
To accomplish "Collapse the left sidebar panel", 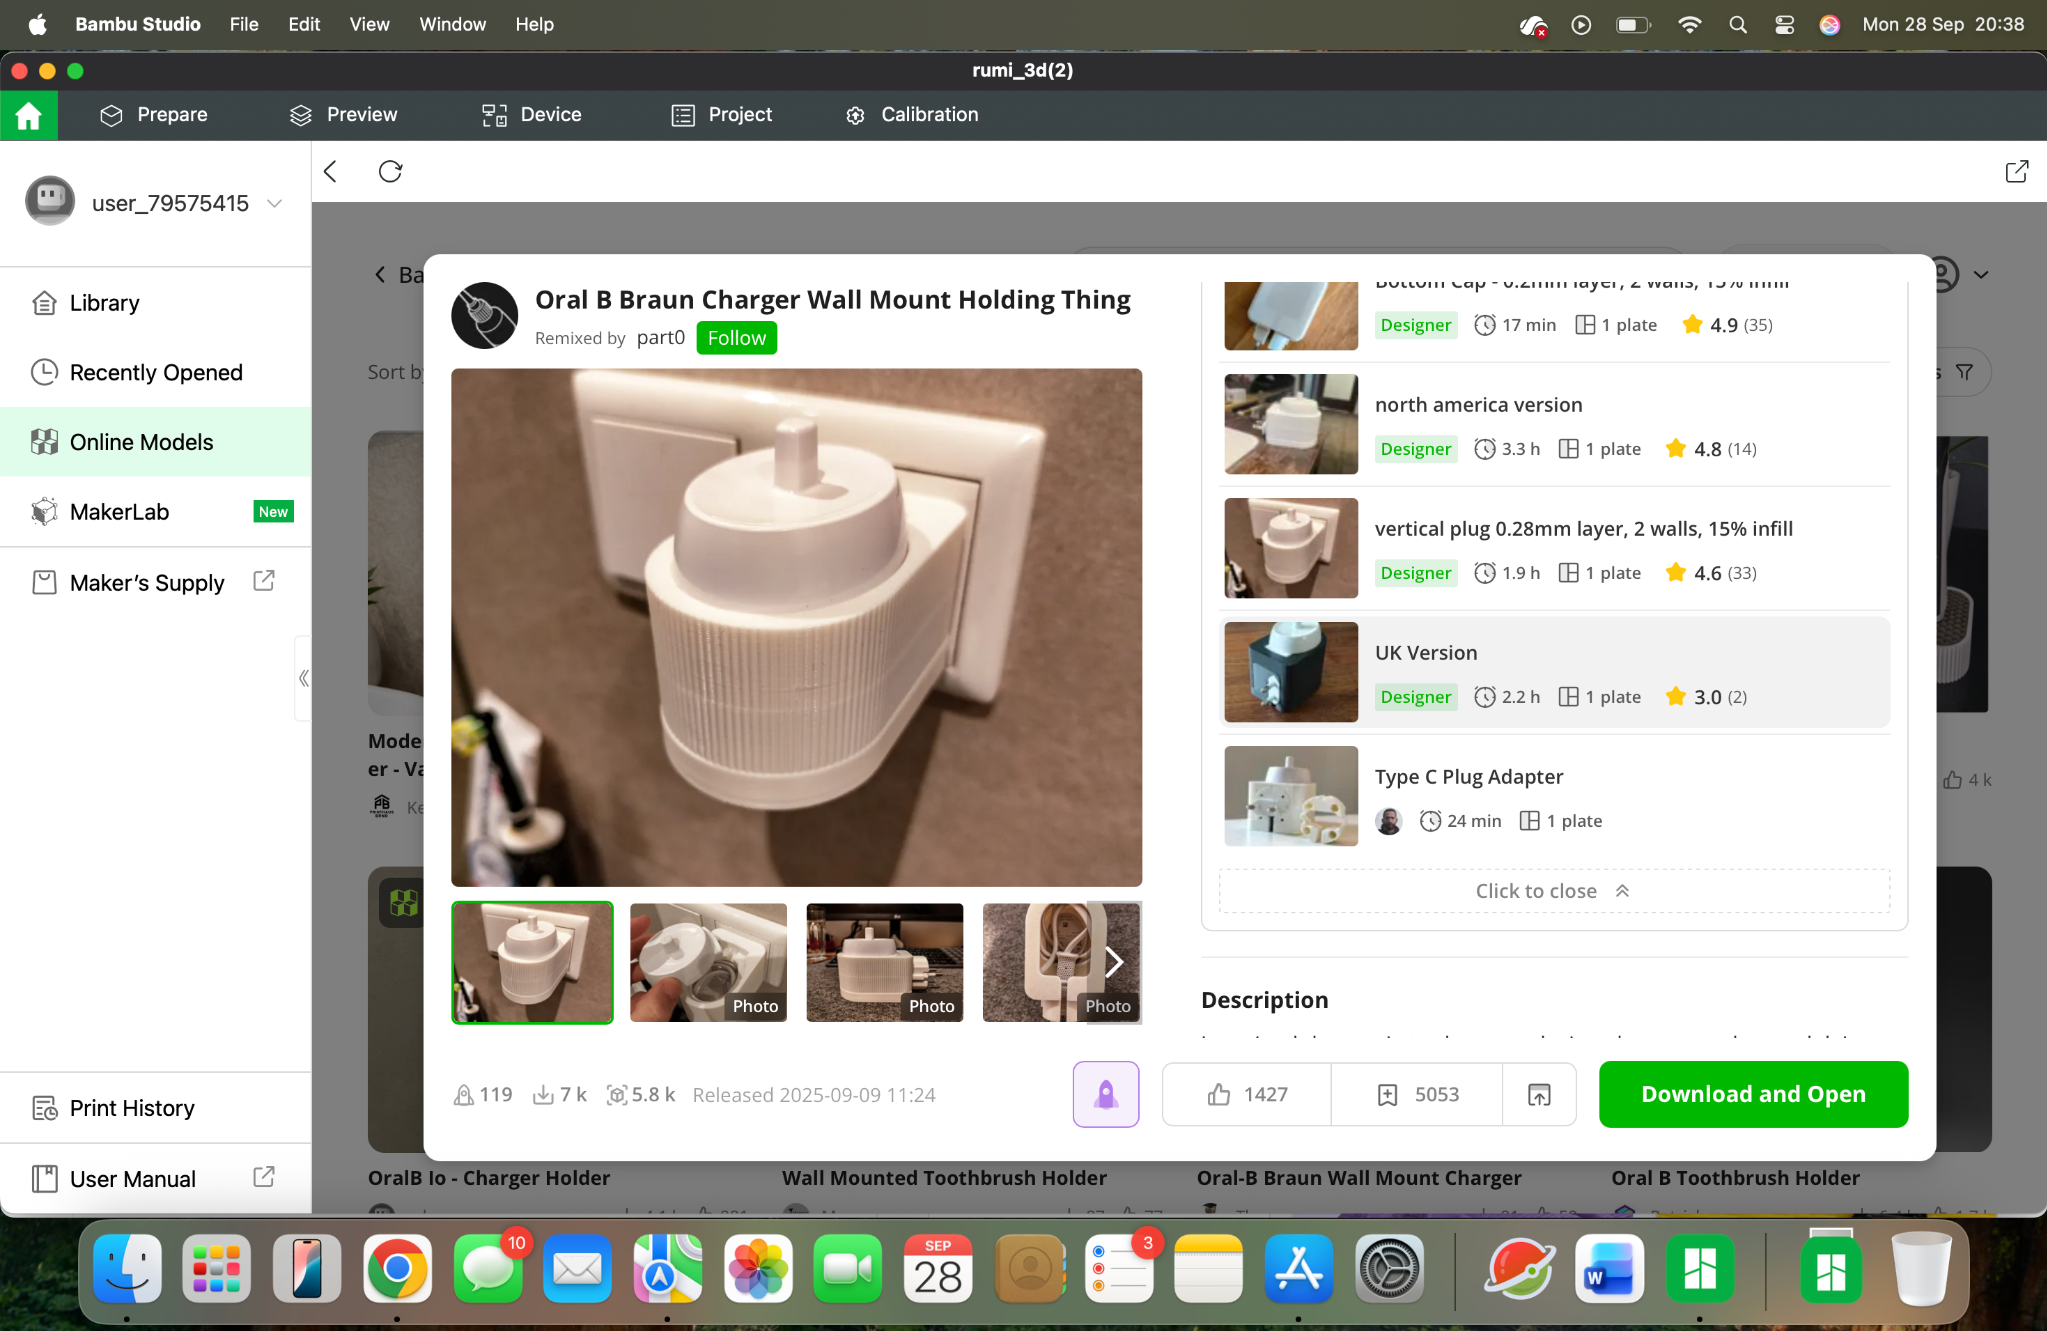I will pyautogui.click(x=303, y=678).
